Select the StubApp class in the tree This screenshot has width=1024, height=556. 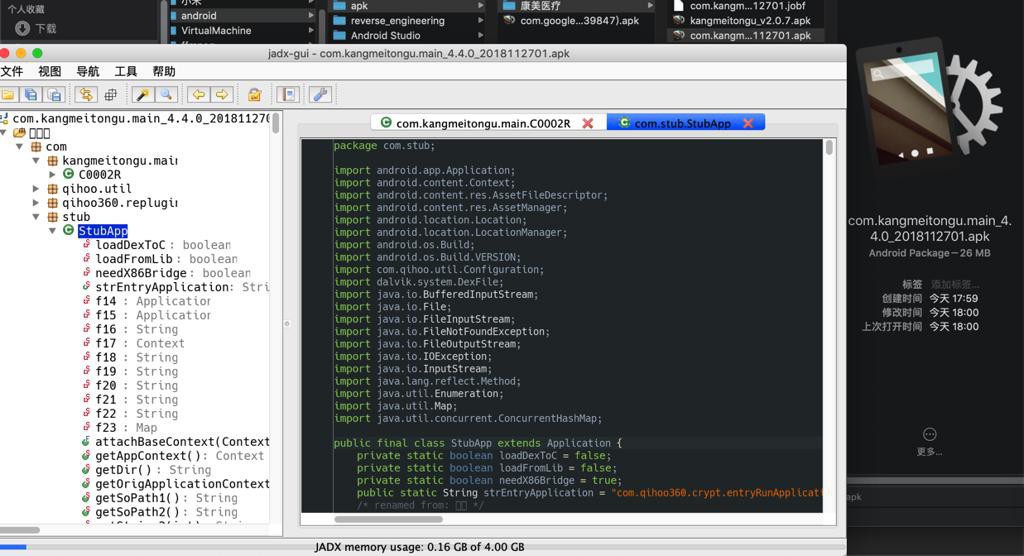(103, 231)
